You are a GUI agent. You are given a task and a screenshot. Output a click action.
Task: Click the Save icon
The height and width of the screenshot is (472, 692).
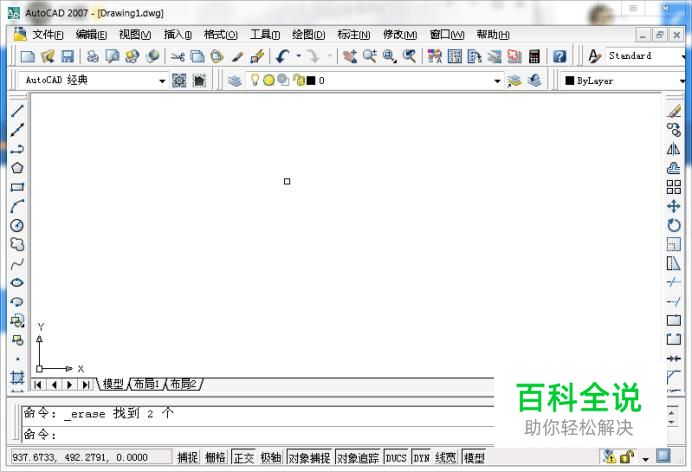click(x=67, y=56)
